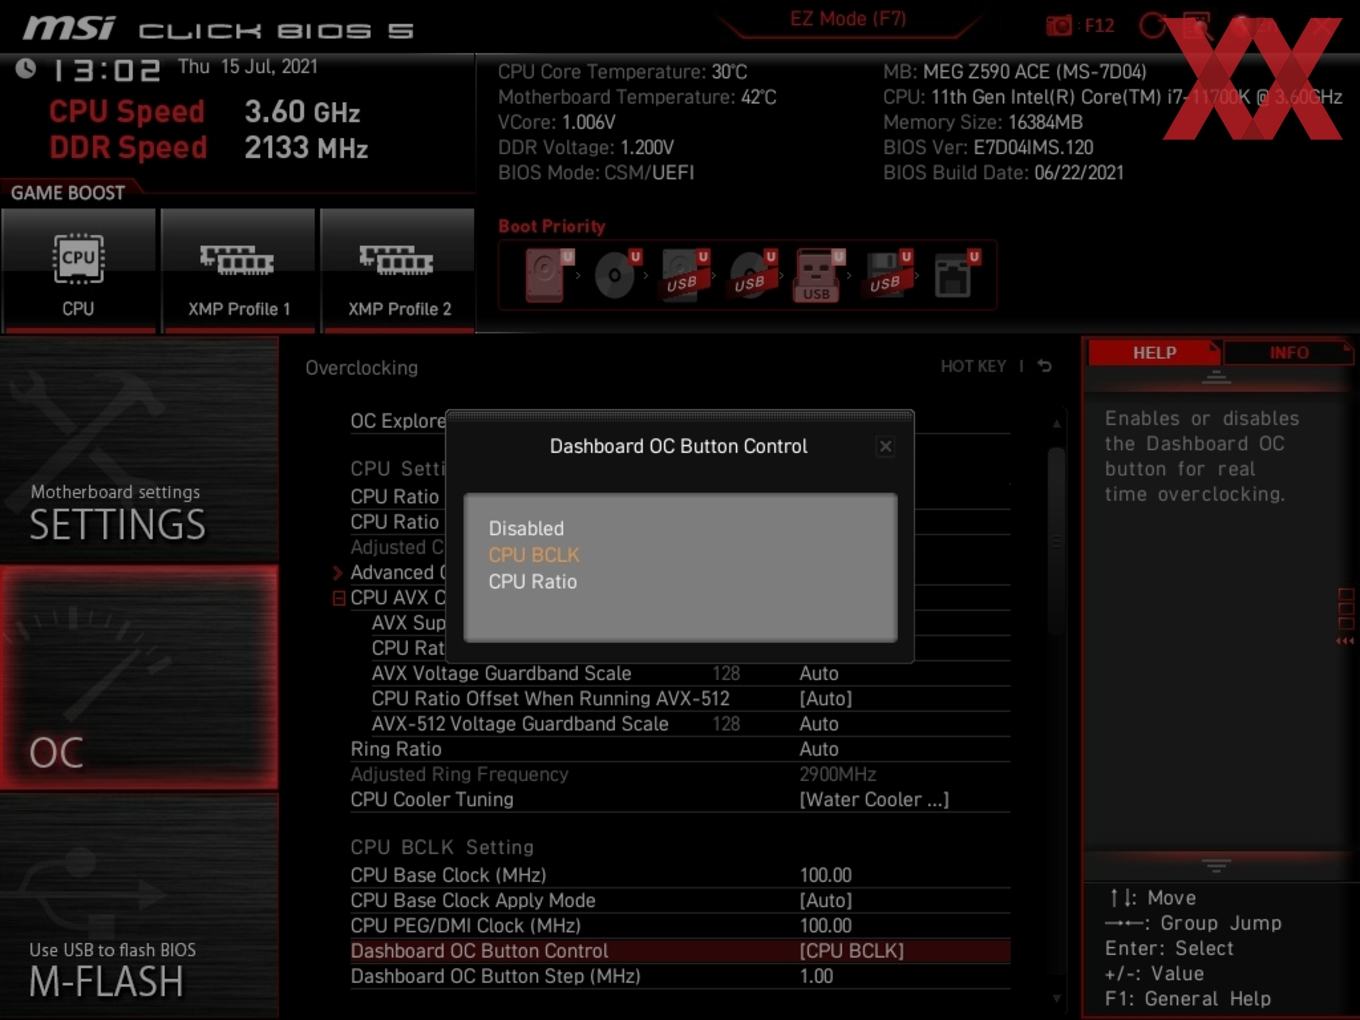Image resolution: width=1360 pixels, height=1020 pixels.
Task: Enable XMP Profile 1
Action: tap(238, 270)
